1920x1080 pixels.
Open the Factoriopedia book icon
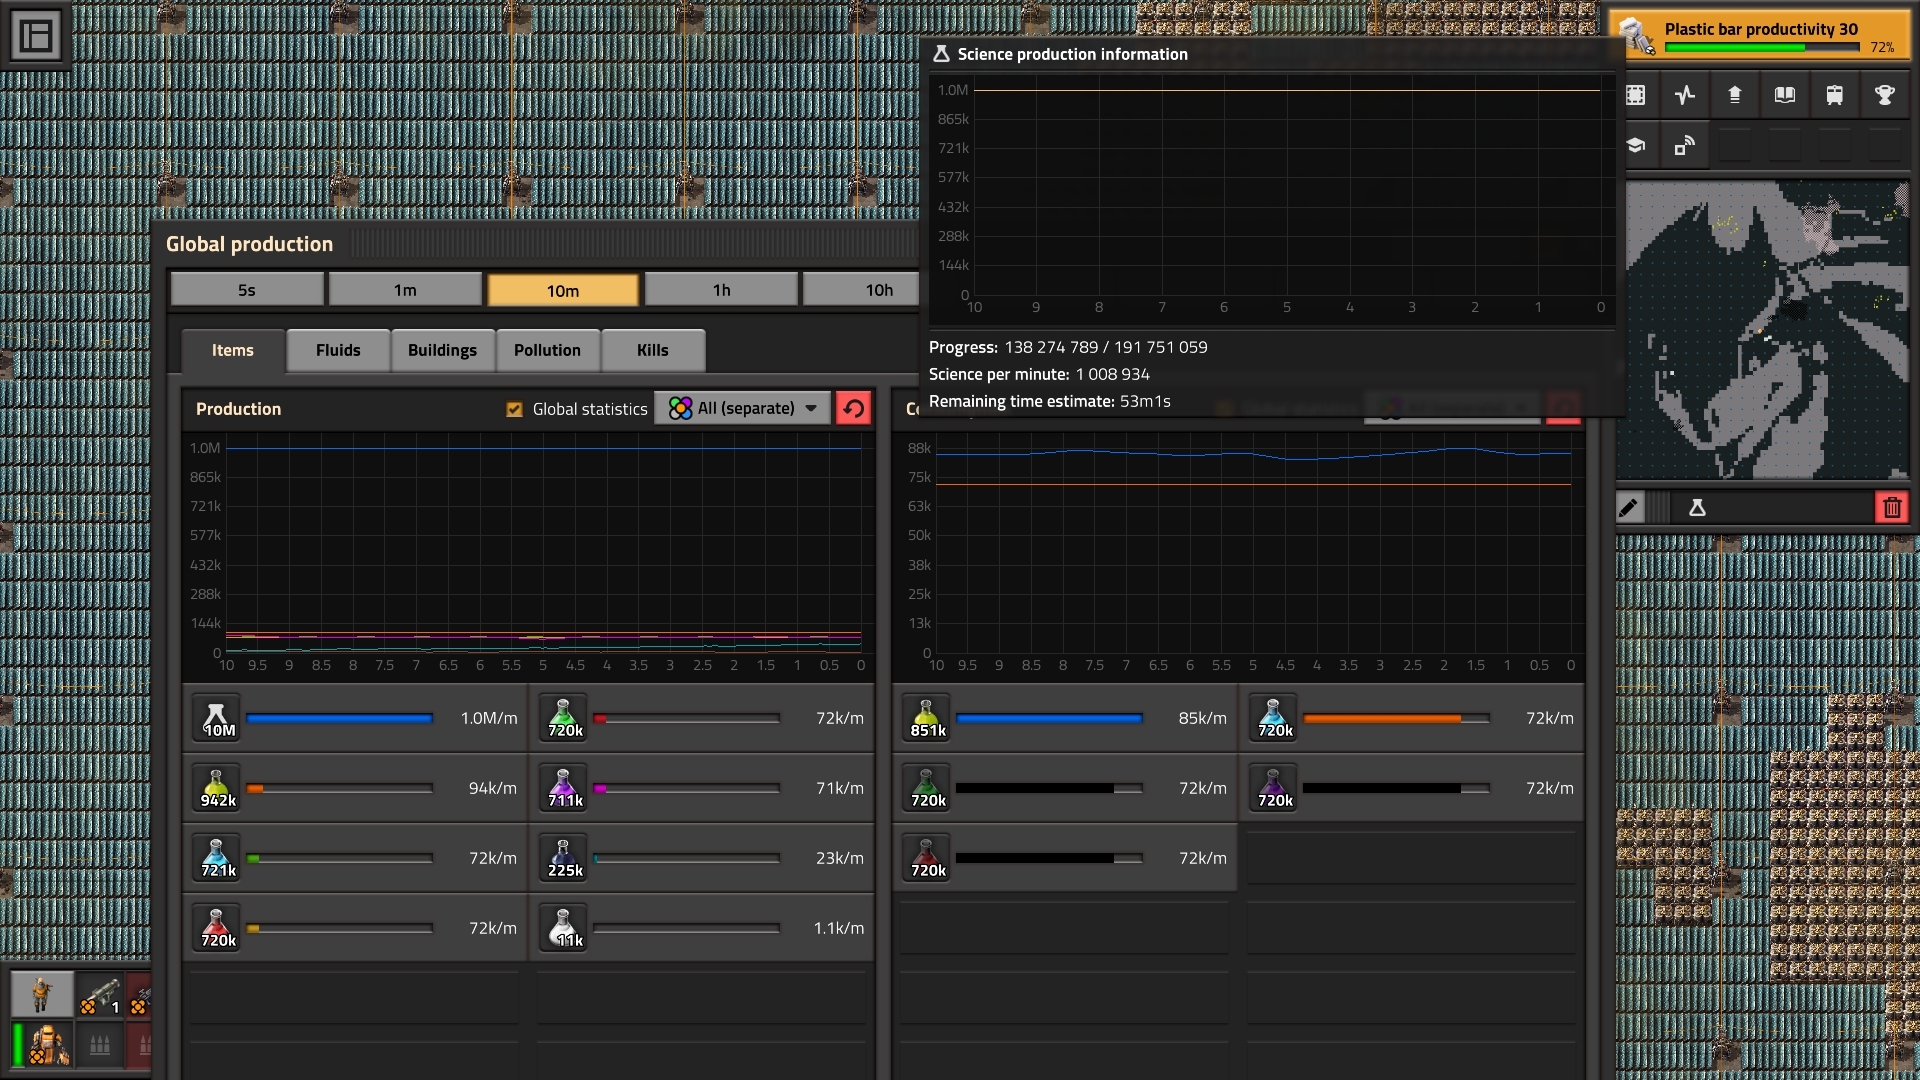point(1785,95)
